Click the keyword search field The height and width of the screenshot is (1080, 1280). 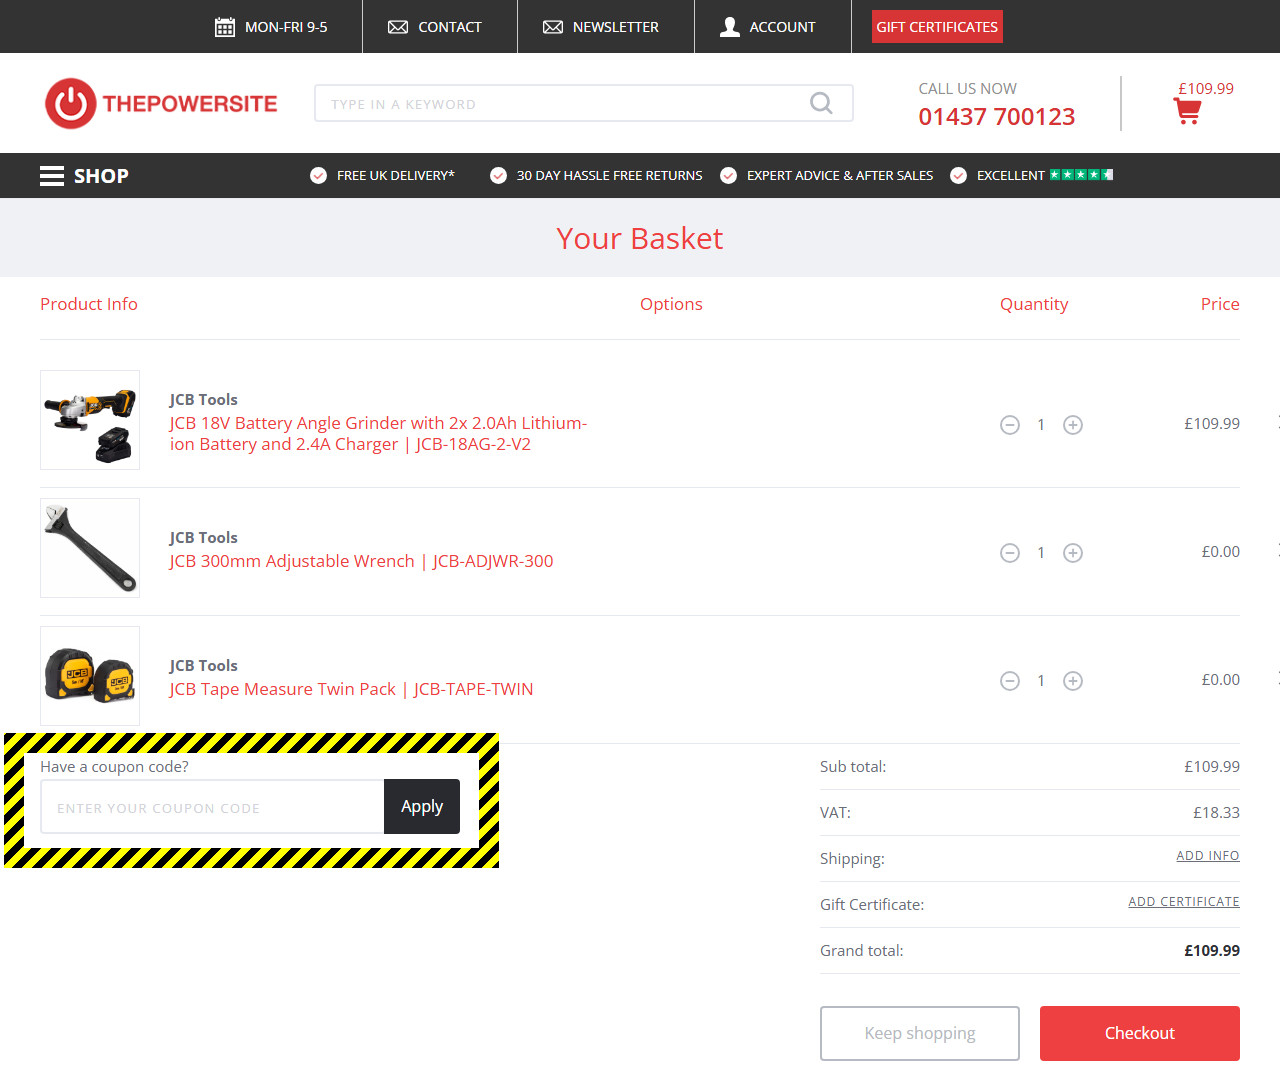click(560, 104)
